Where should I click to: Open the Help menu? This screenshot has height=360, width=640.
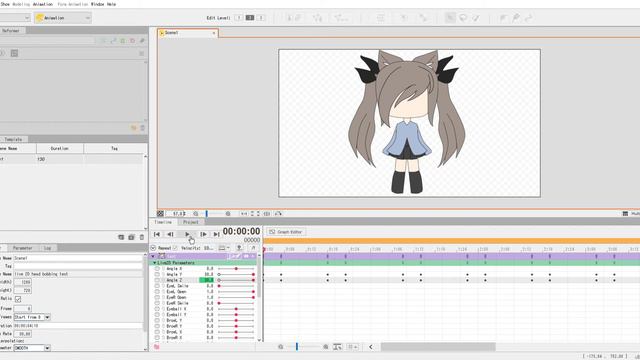pos(111,4)
